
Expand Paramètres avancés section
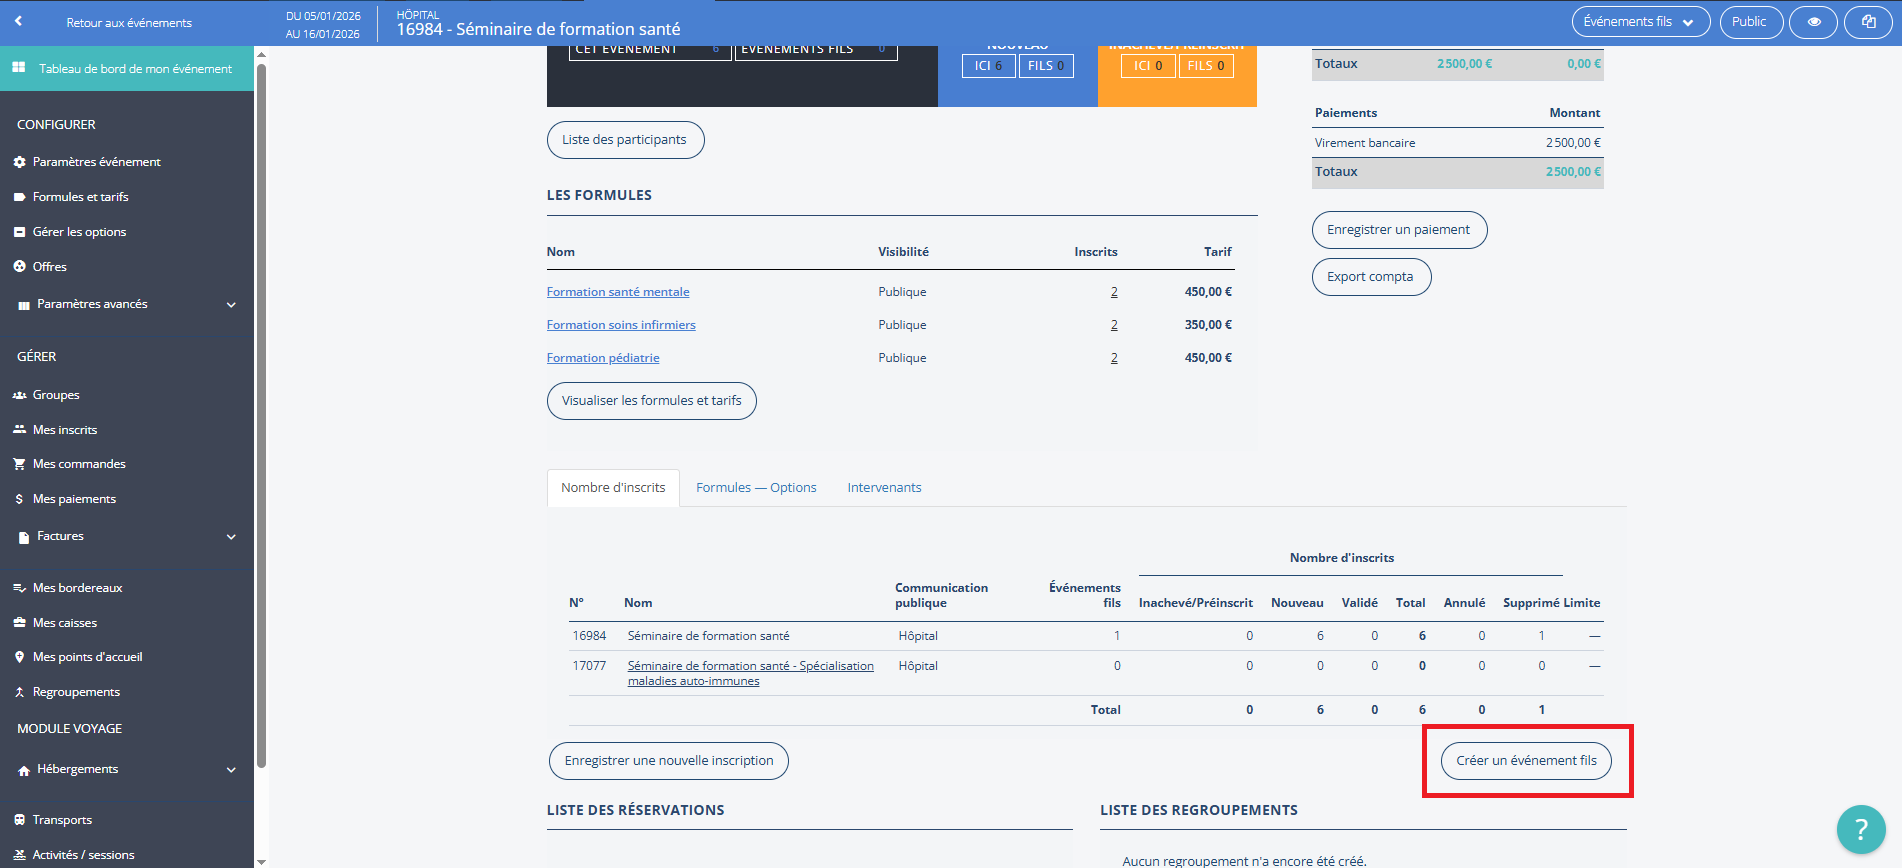click(231, 305)
